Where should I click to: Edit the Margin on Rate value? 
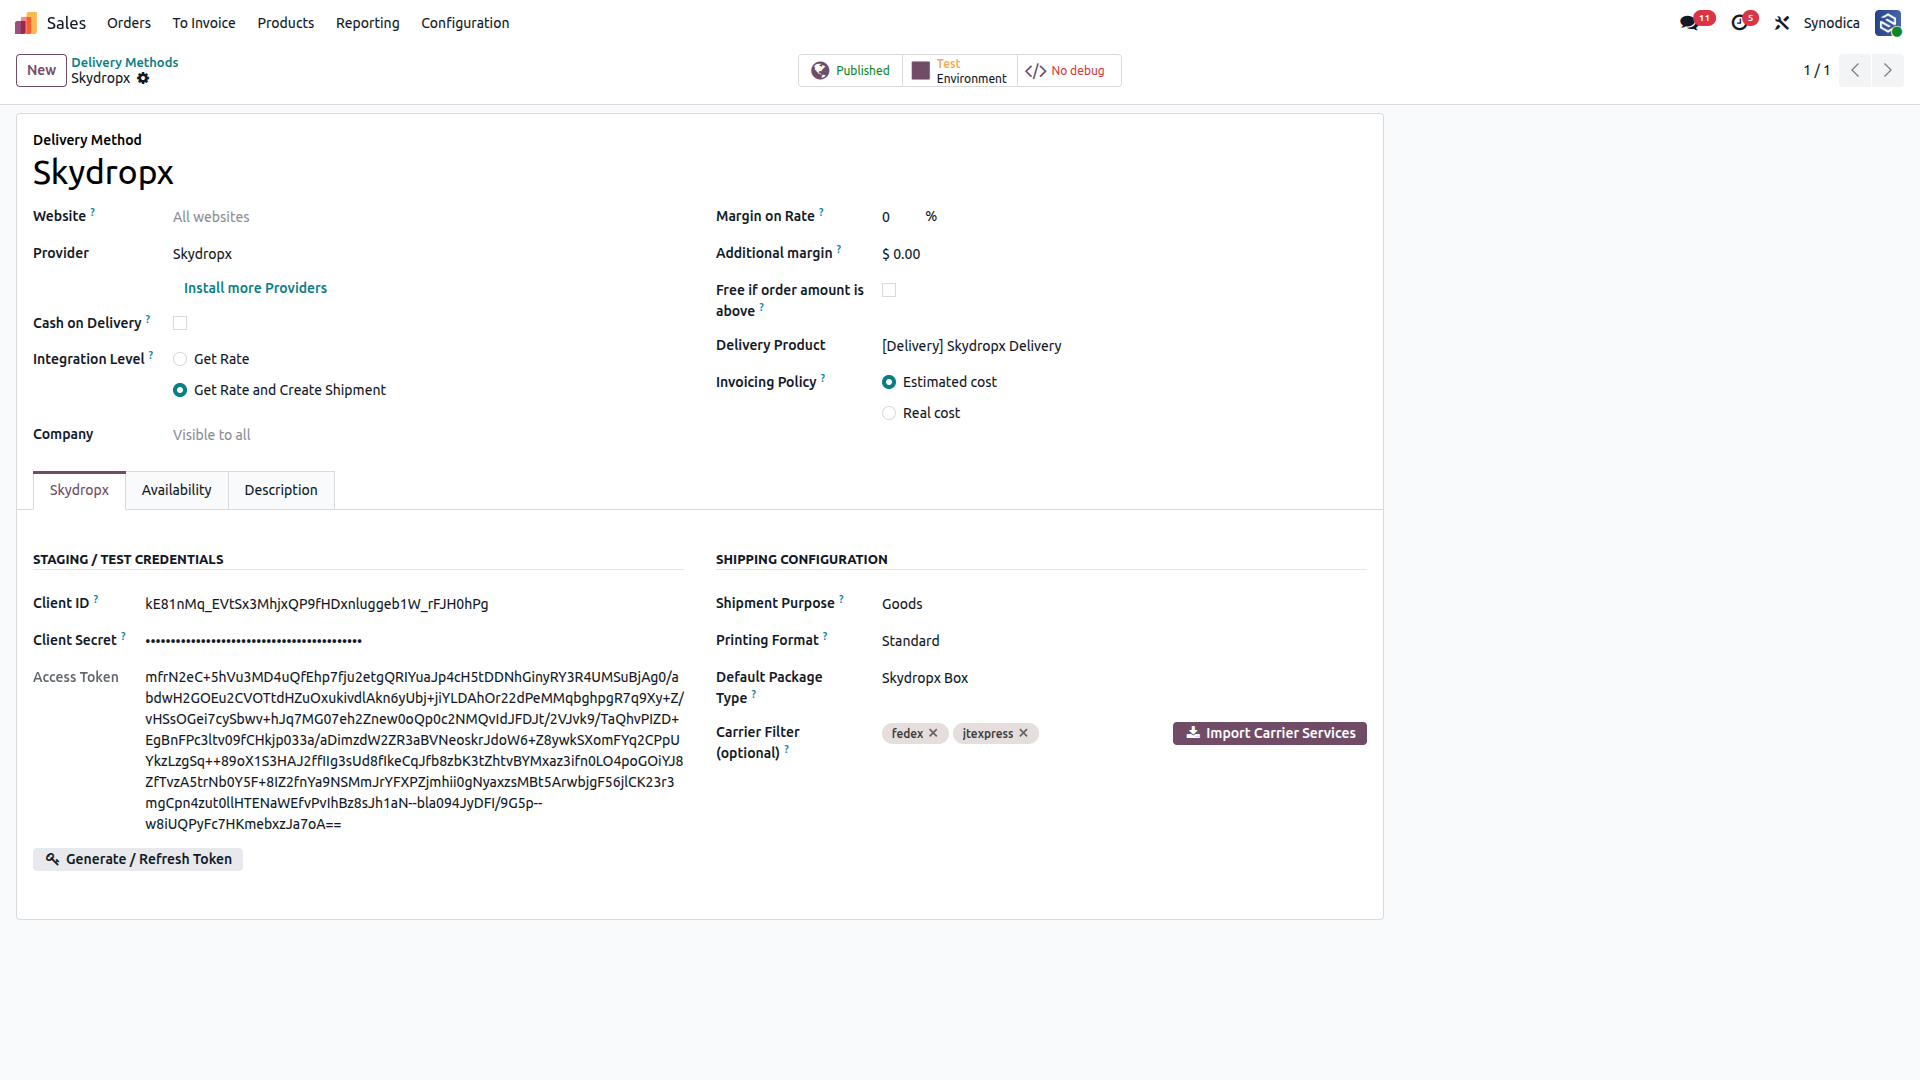898,217
